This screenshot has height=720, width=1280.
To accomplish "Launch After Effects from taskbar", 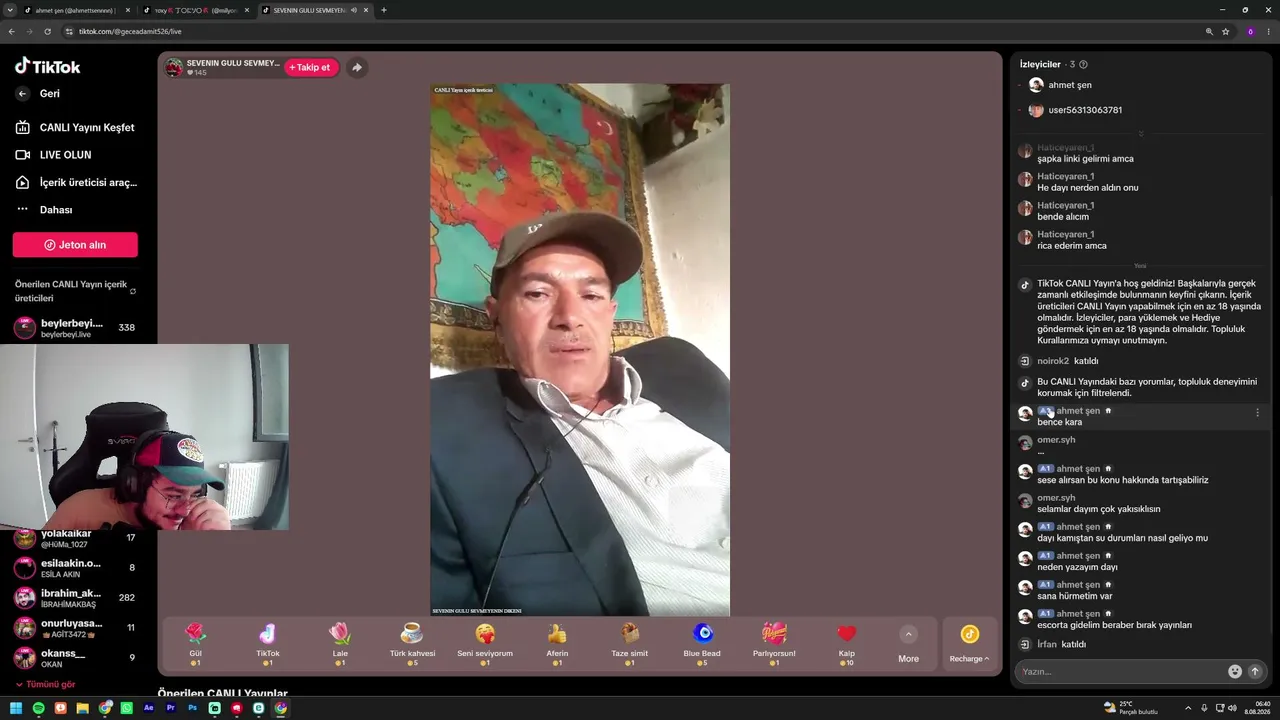I will pos(149,708).
